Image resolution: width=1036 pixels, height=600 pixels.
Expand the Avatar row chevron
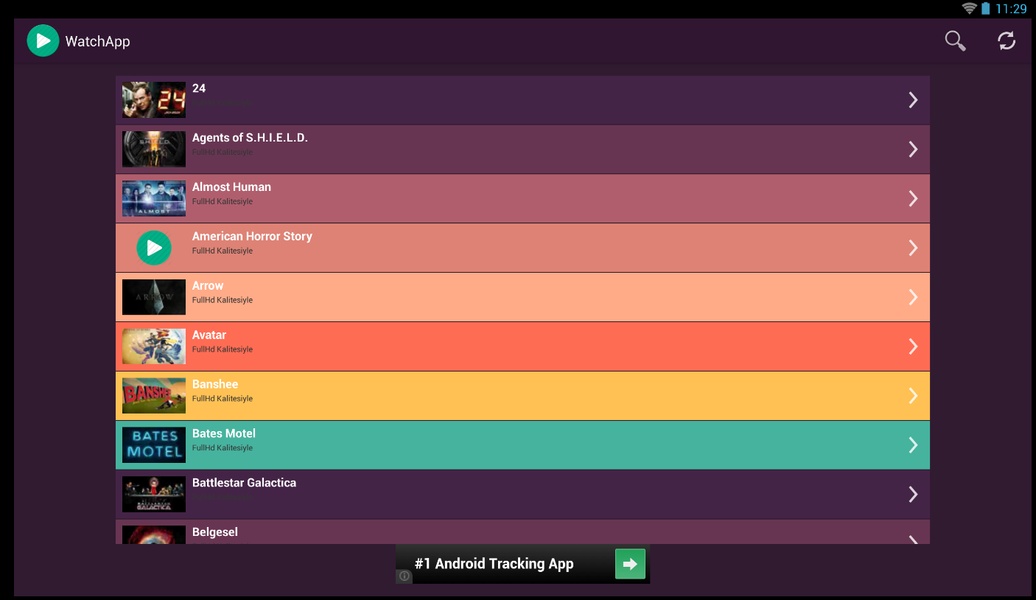pos(912,346)
